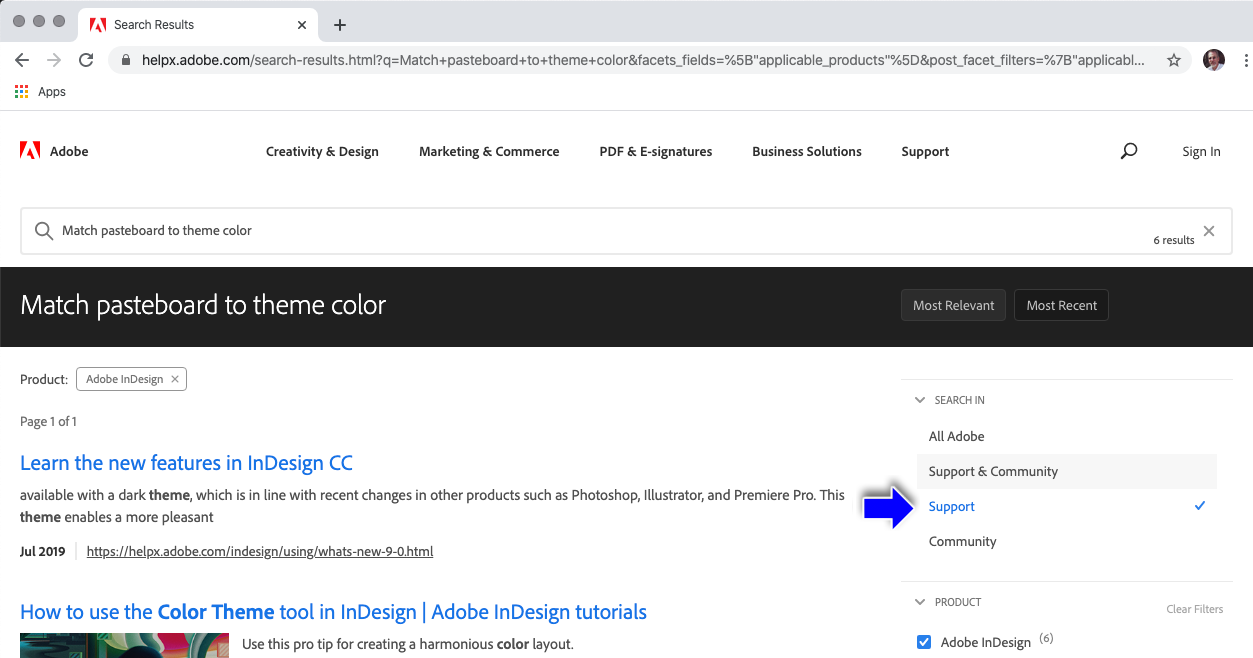The width and height of the screenshot is (1253, 658).
Task: Collapse the Product filter section
Action: [x=920, y=602]
